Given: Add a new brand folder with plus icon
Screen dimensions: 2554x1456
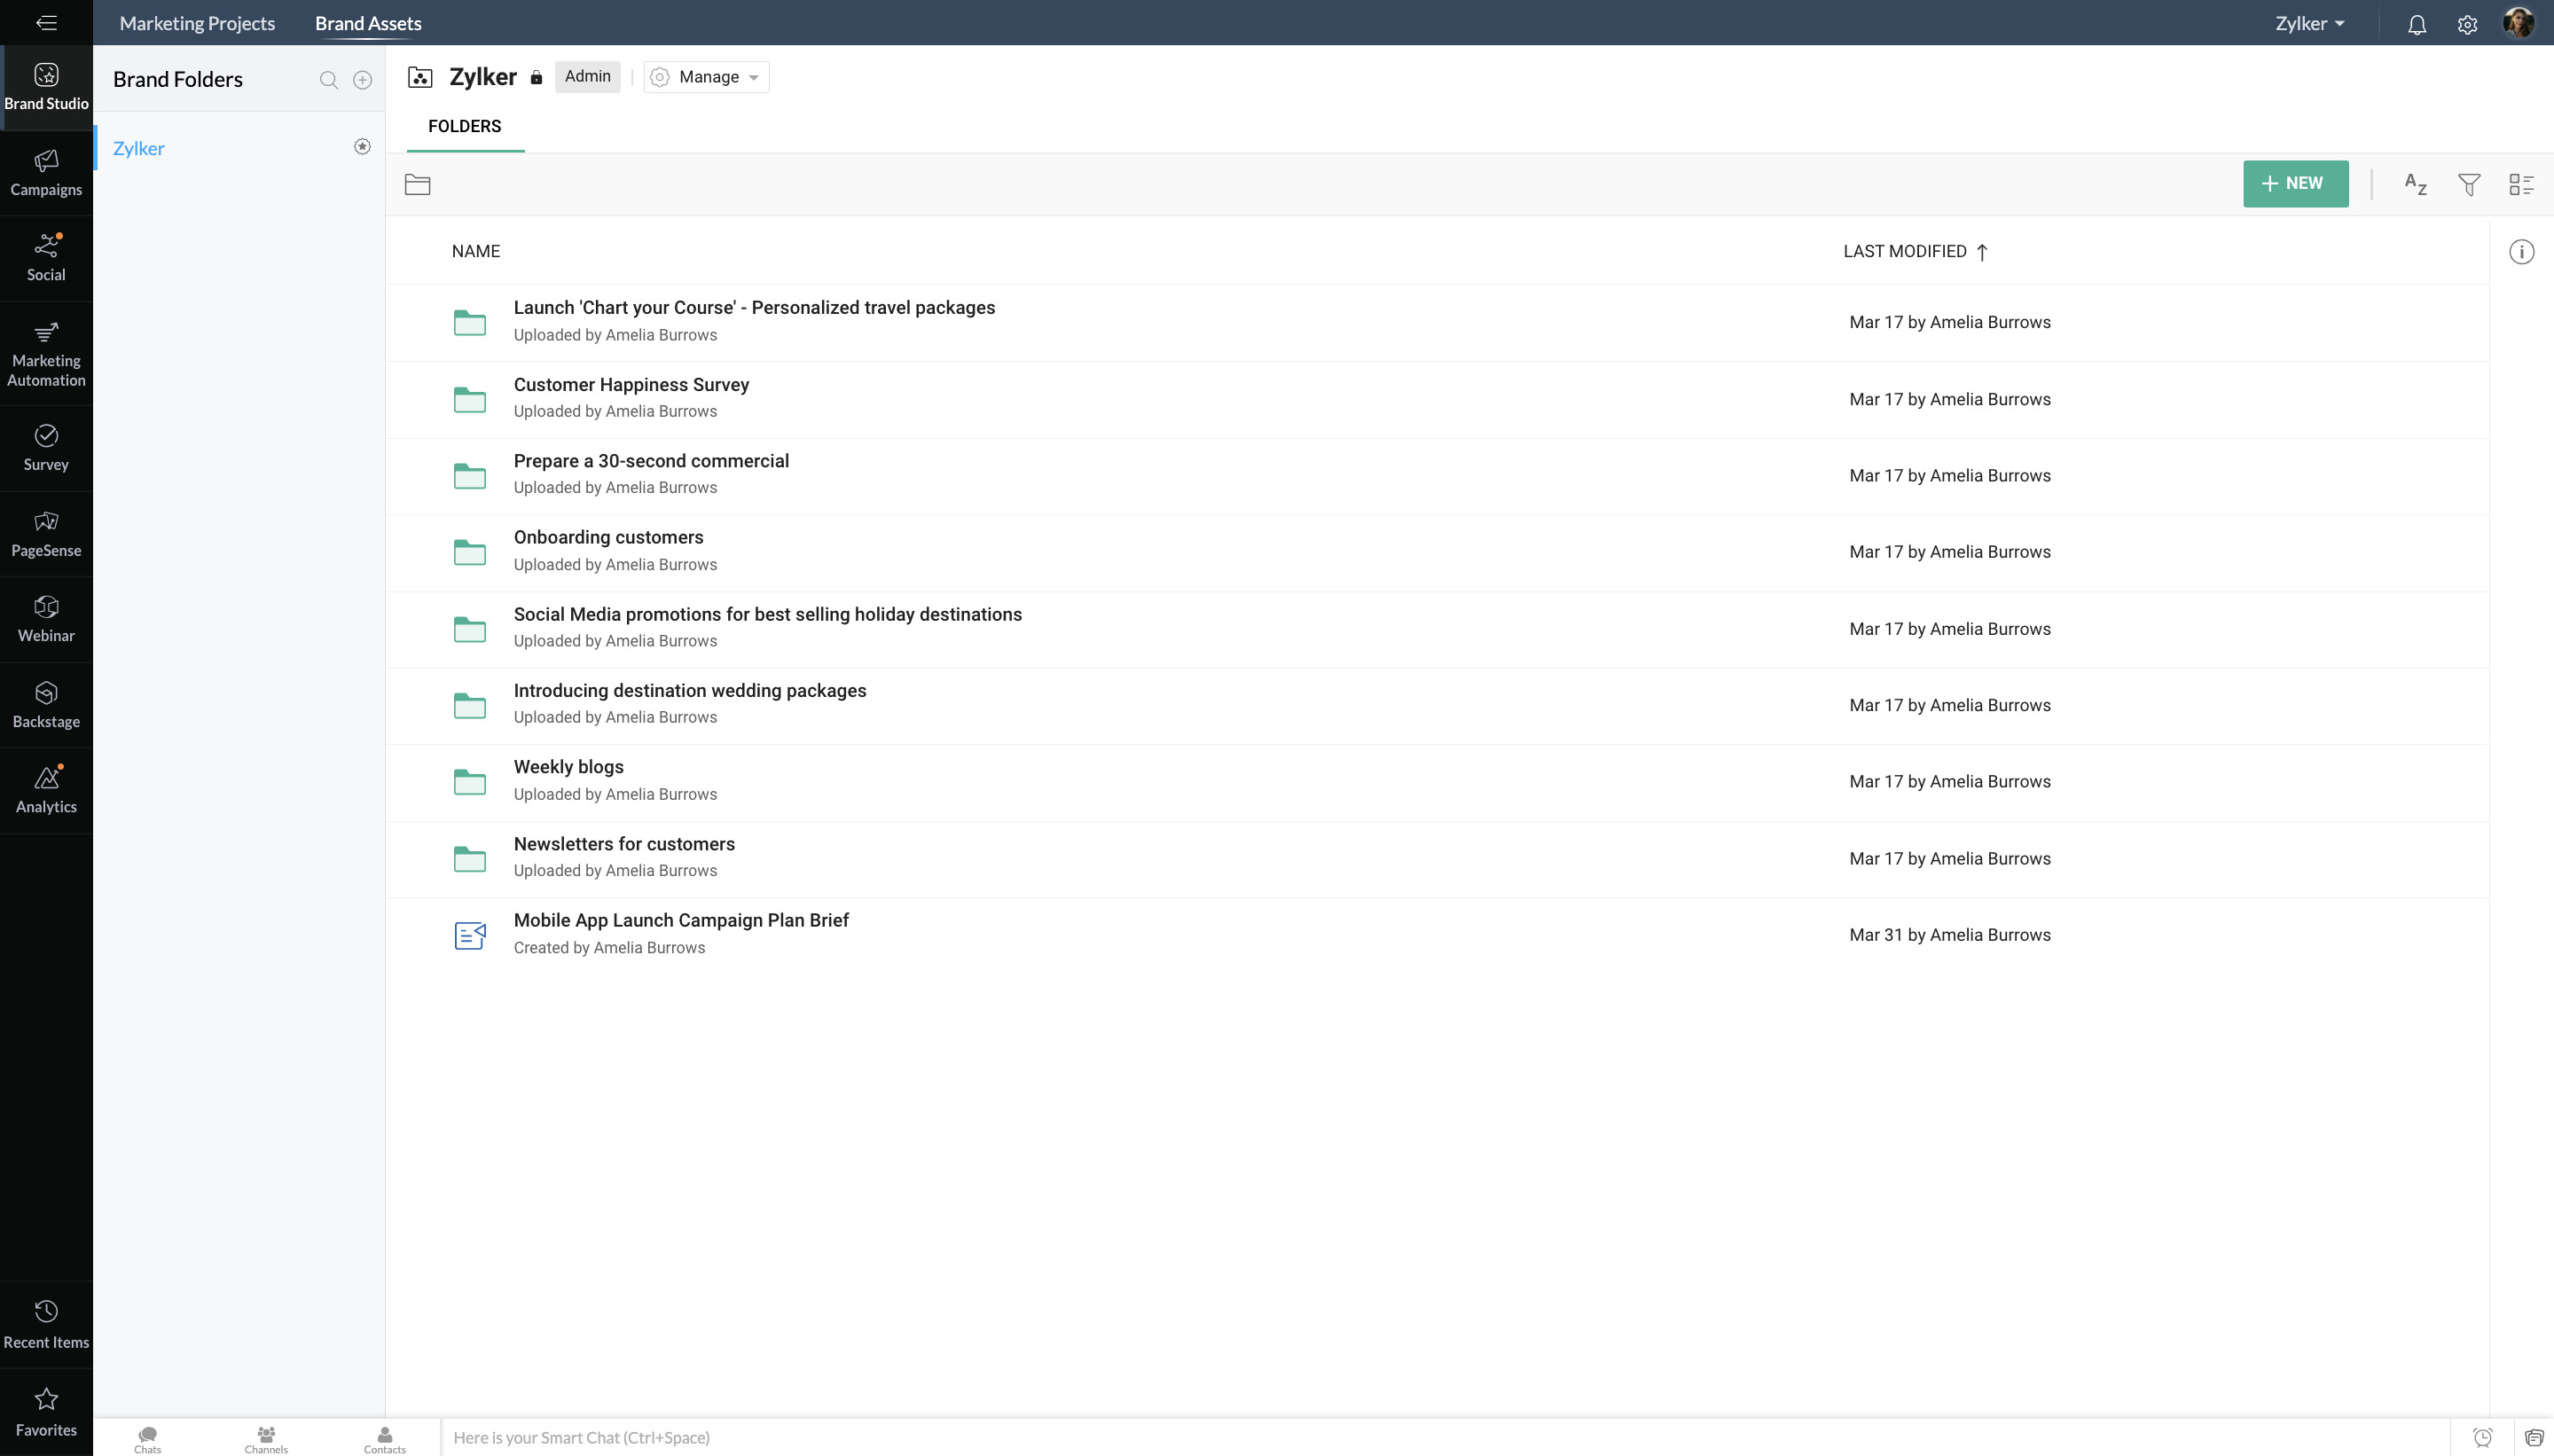Looking at the screenshot, I should pyautogui.click(x=362, y=80).
